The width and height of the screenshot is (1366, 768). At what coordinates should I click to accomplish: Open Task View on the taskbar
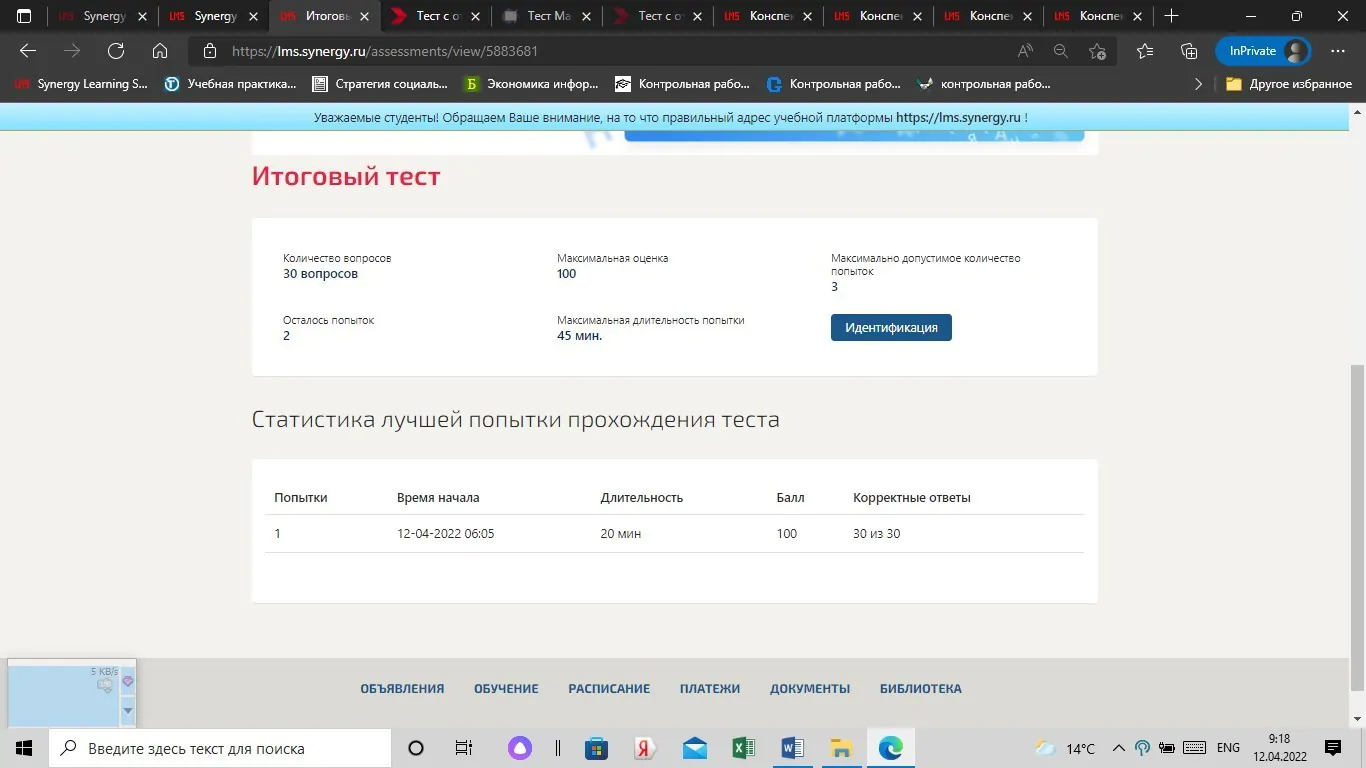(464, 748)
